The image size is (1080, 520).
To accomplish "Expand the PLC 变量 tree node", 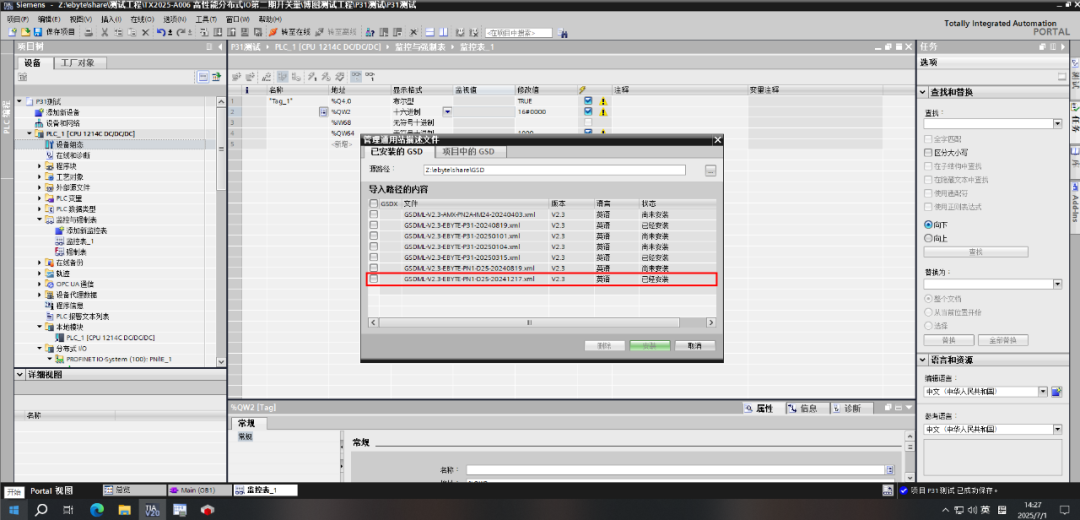I will (x=40, y=198).
